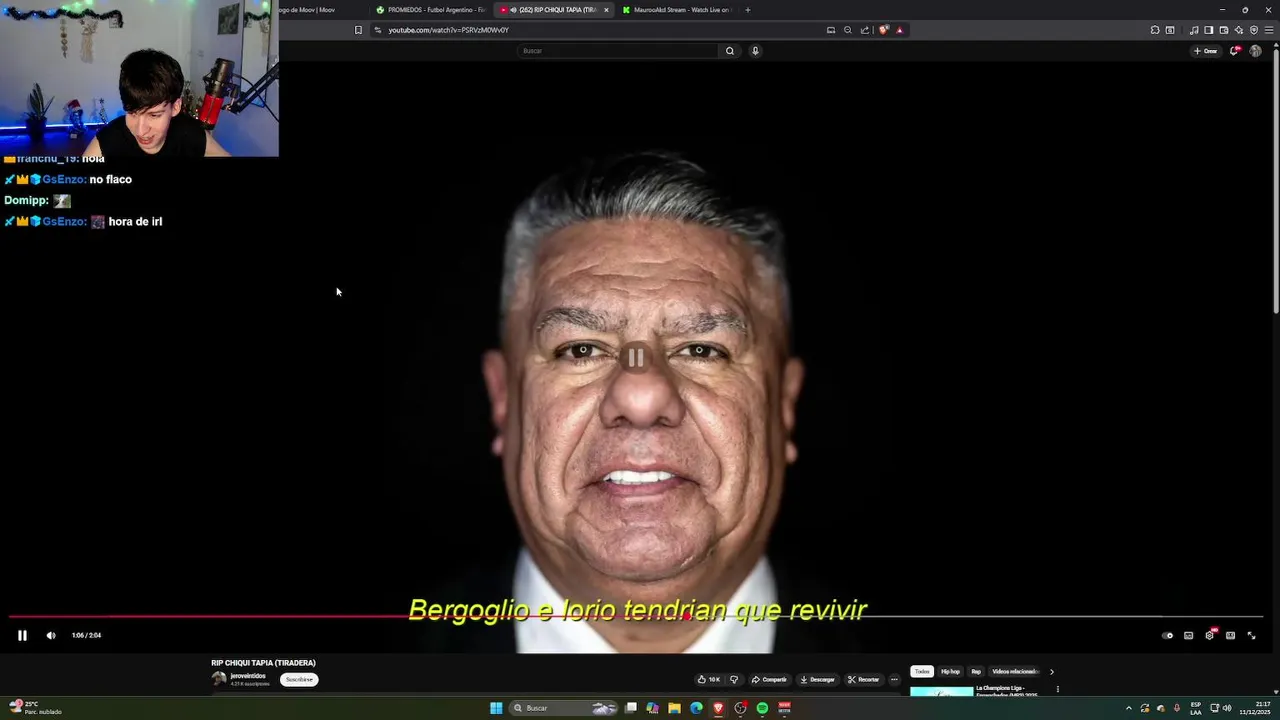
Task: Open more actions three-dot menu under video
Action: point(894,679)
